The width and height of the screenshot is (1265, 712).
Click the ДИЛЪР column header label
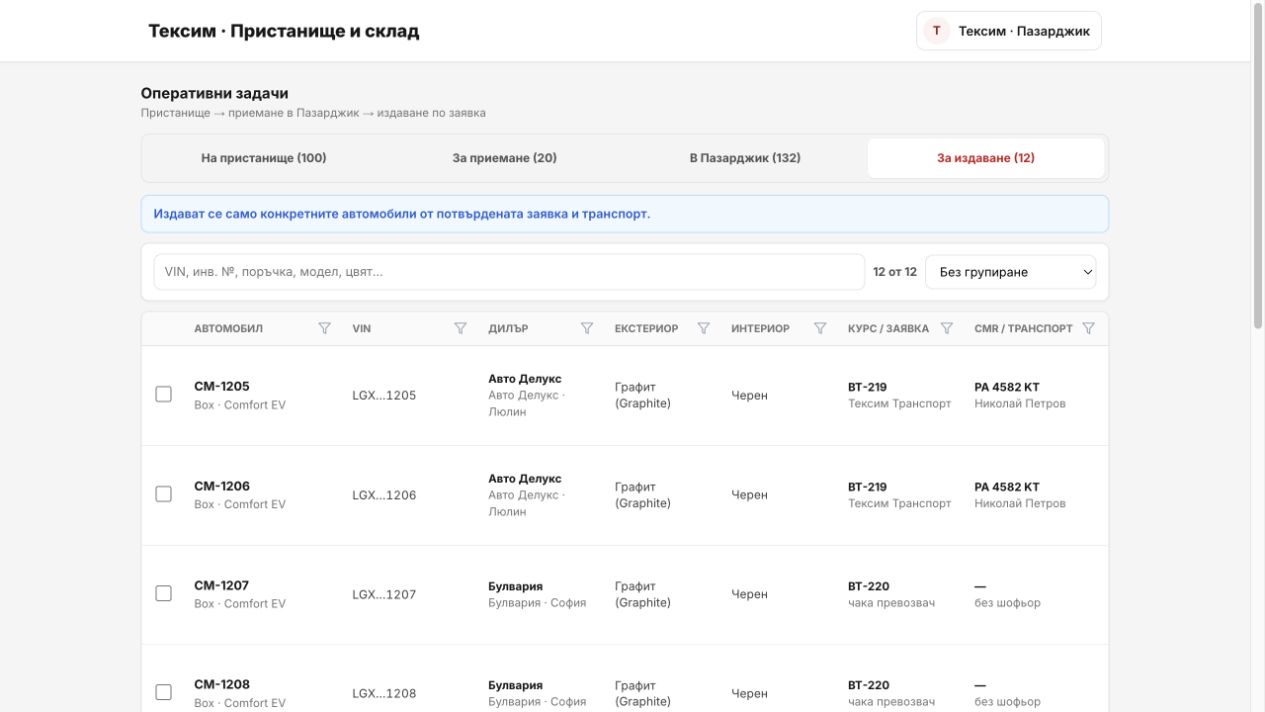tap(508, 328)
